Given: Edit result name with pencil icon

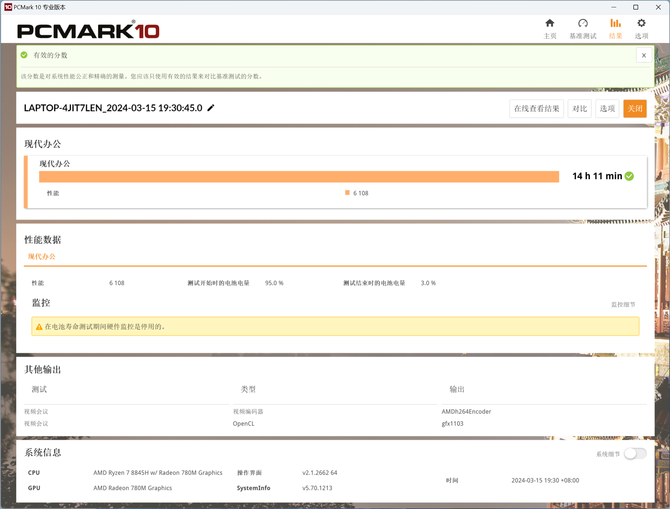Looking at the screenshot, I should (x=211, y=108).
